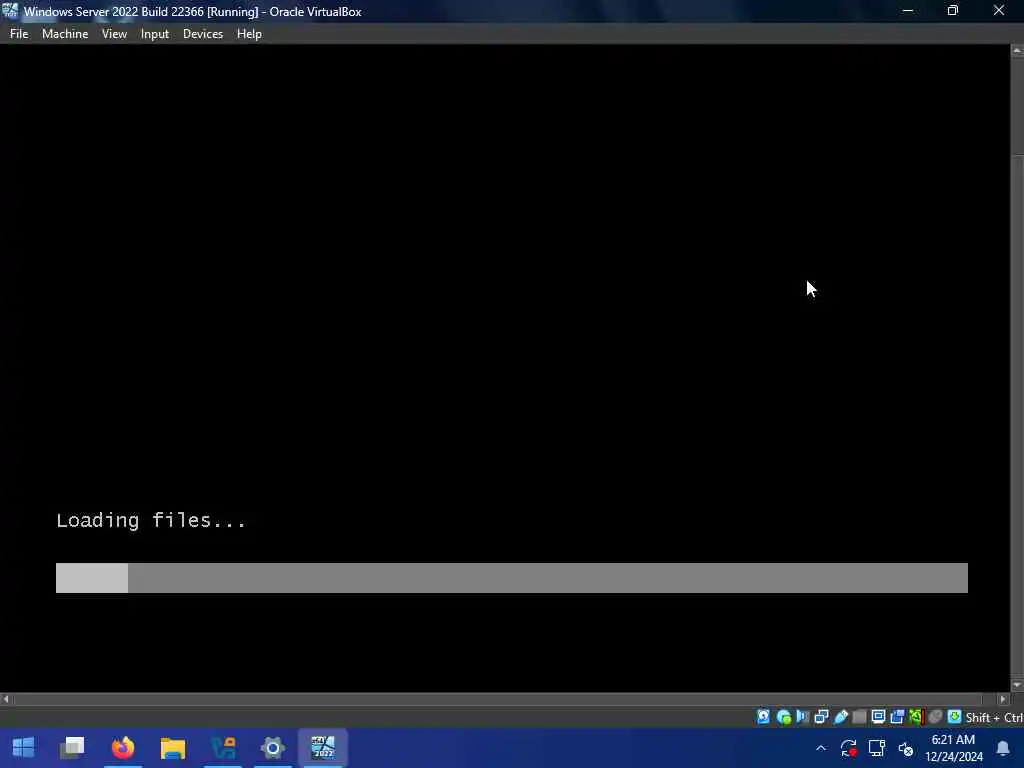This screenshot has height=768, width=1024.
Task: Click the vertical scrollbar down arrow
Action: click(x=1017, y=685)
